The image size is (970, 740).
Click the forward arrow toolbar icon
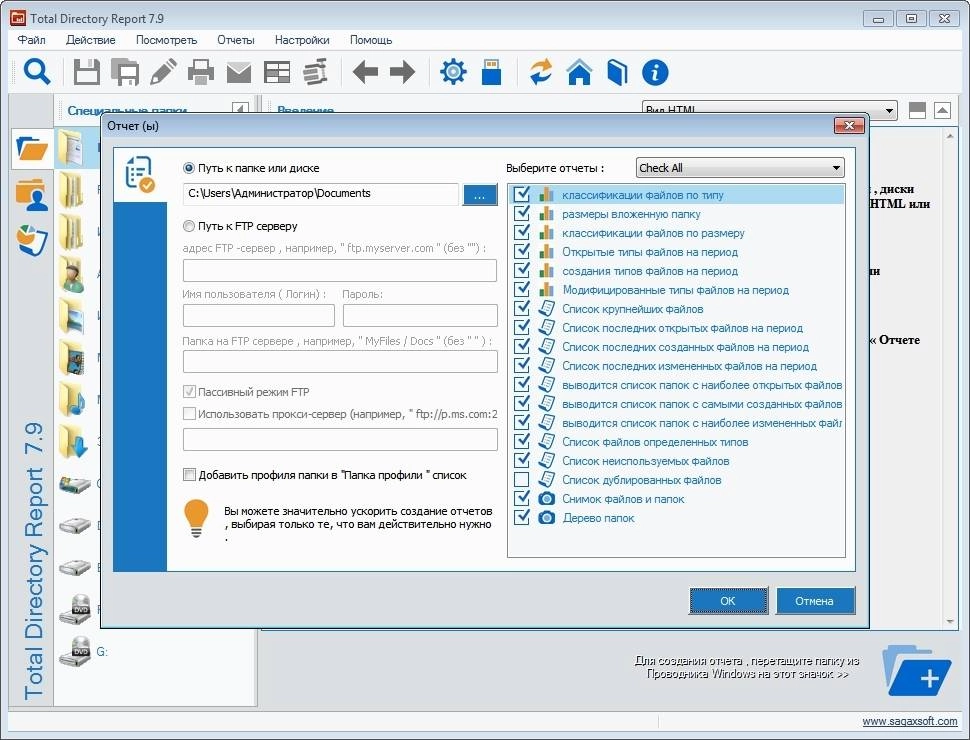403,72
